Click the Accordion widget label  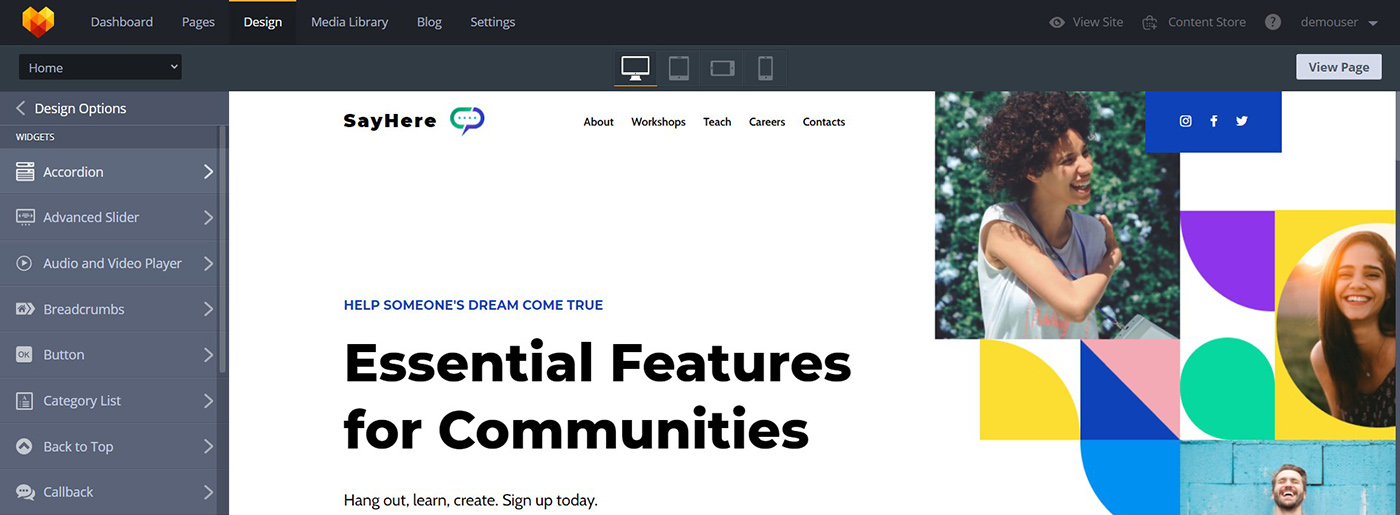[73, 172]
